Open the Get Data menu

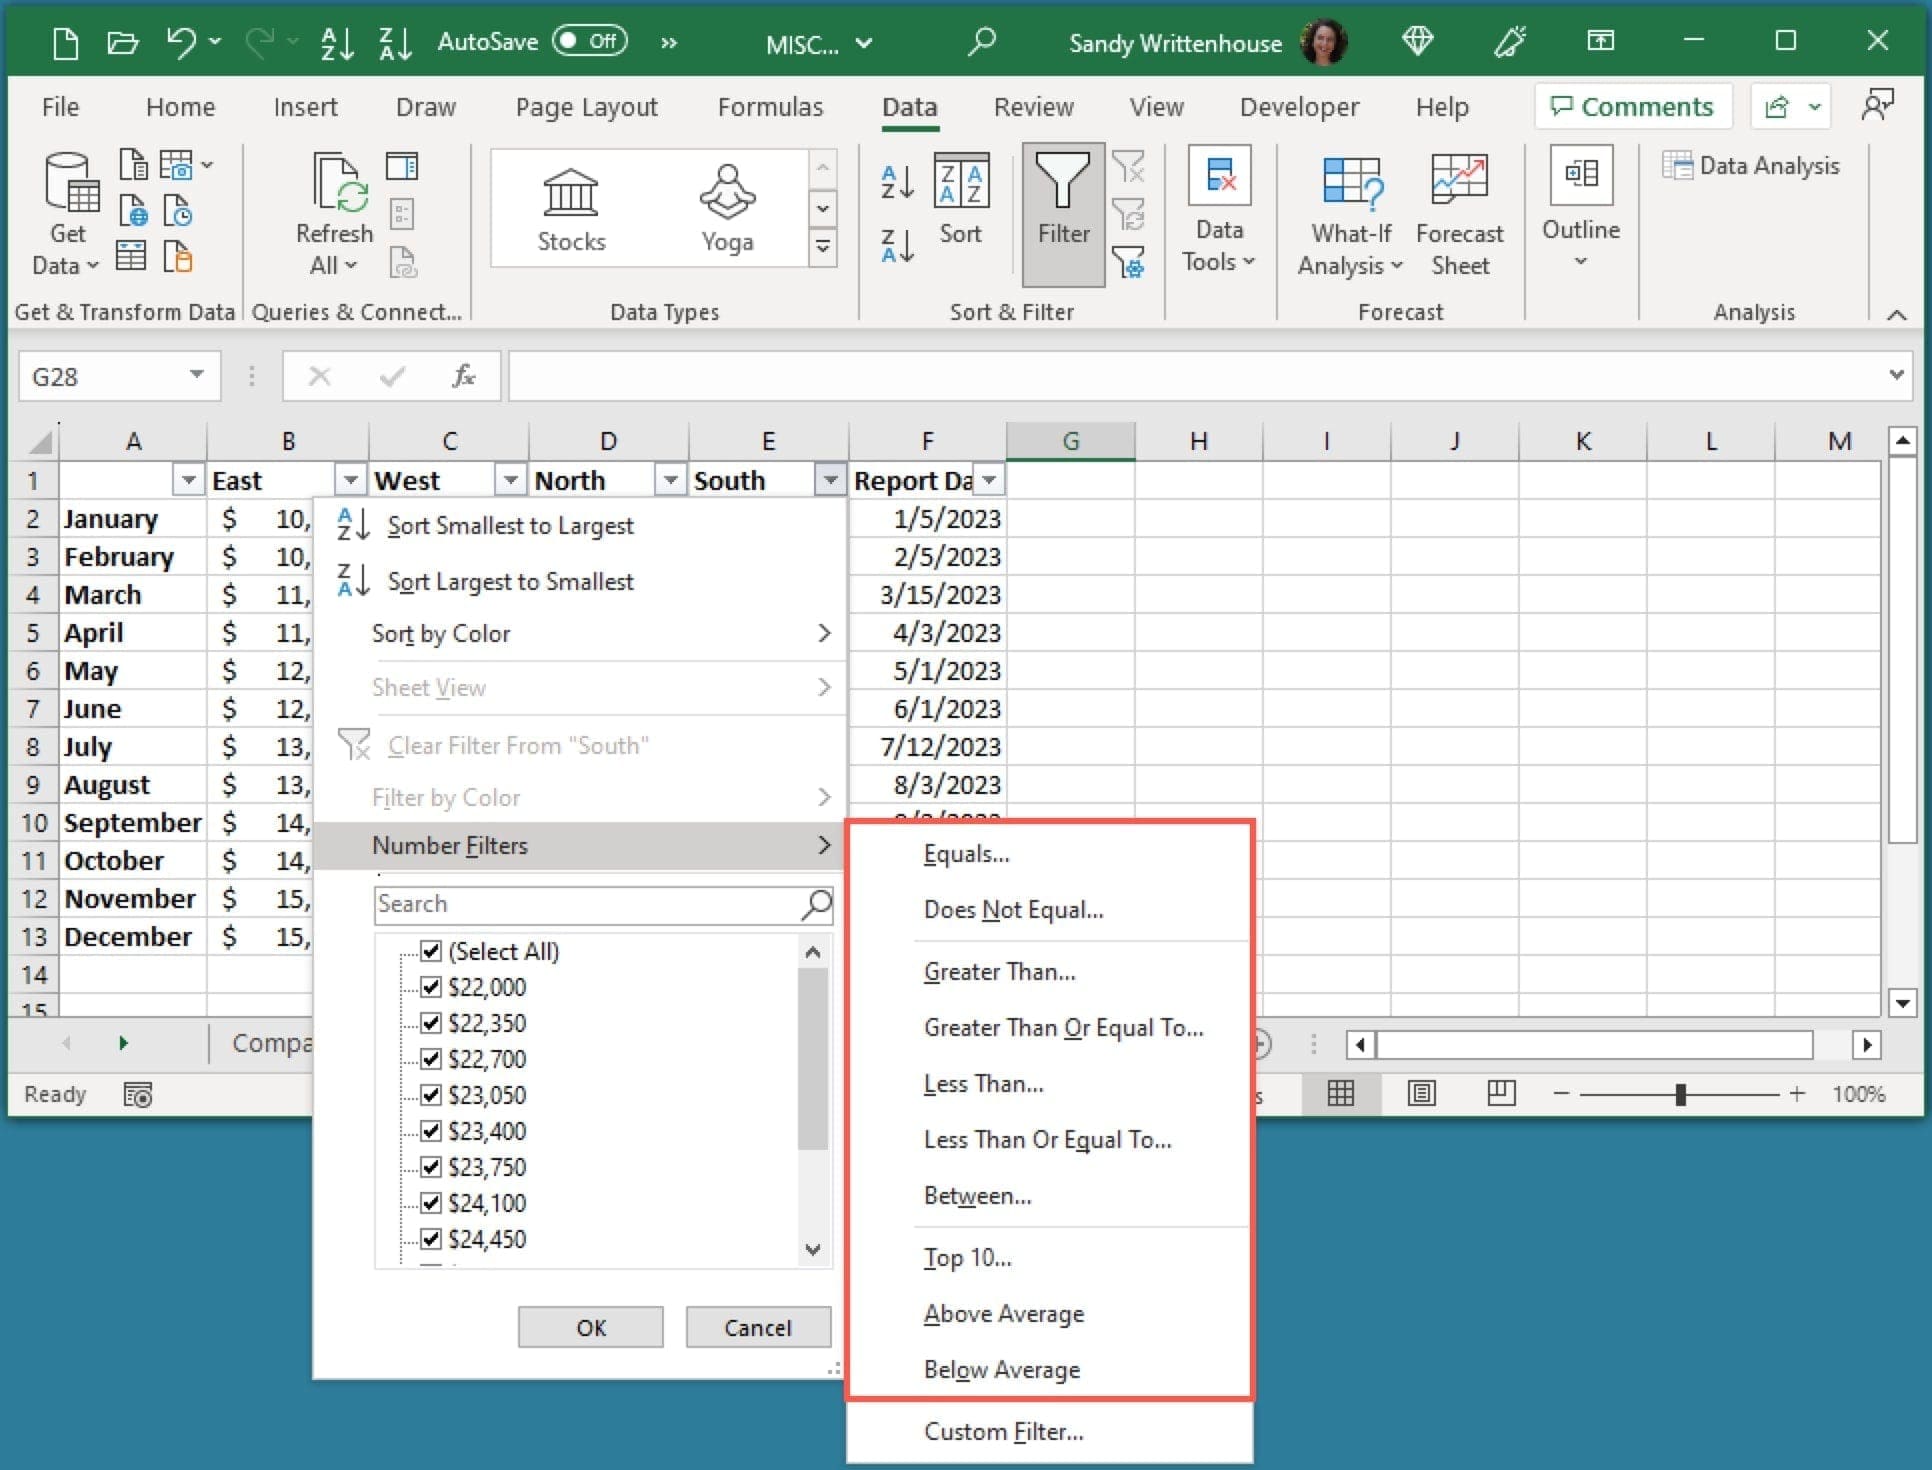click(x=66, y=210)
